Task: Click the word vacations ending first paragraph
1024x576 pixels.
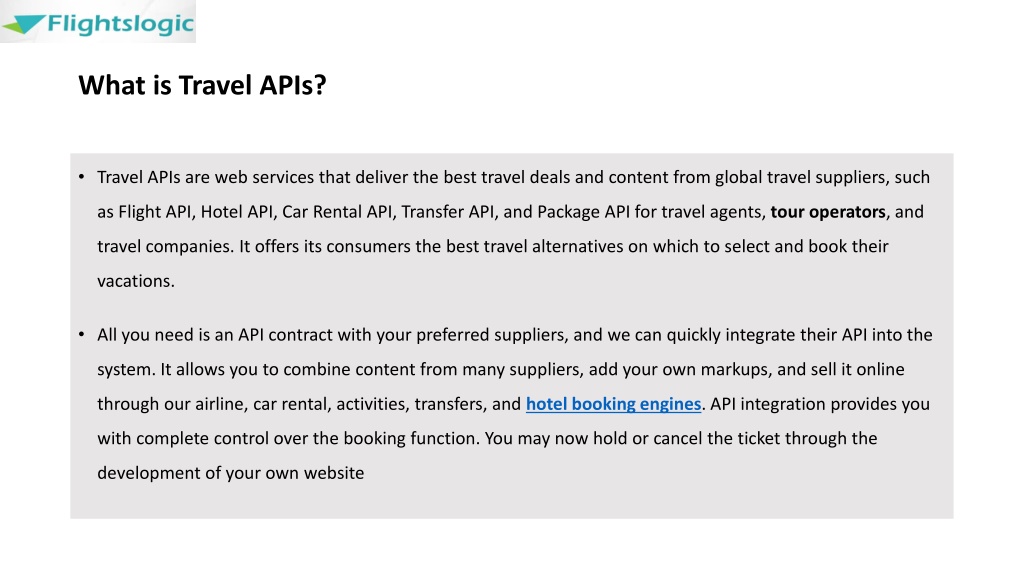Action: point(134,281)
